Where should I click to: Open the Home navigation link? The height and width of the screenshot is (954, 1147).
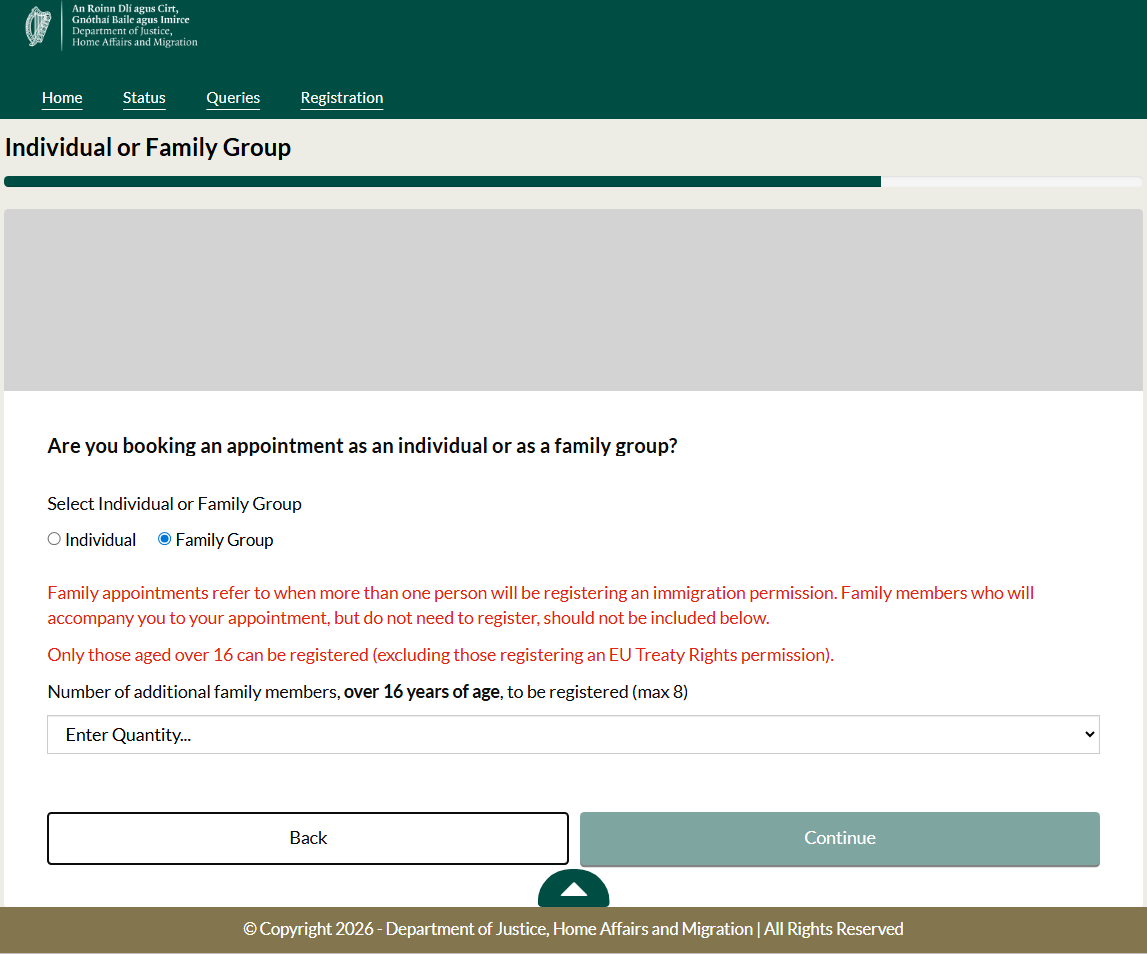click(62, 98)
